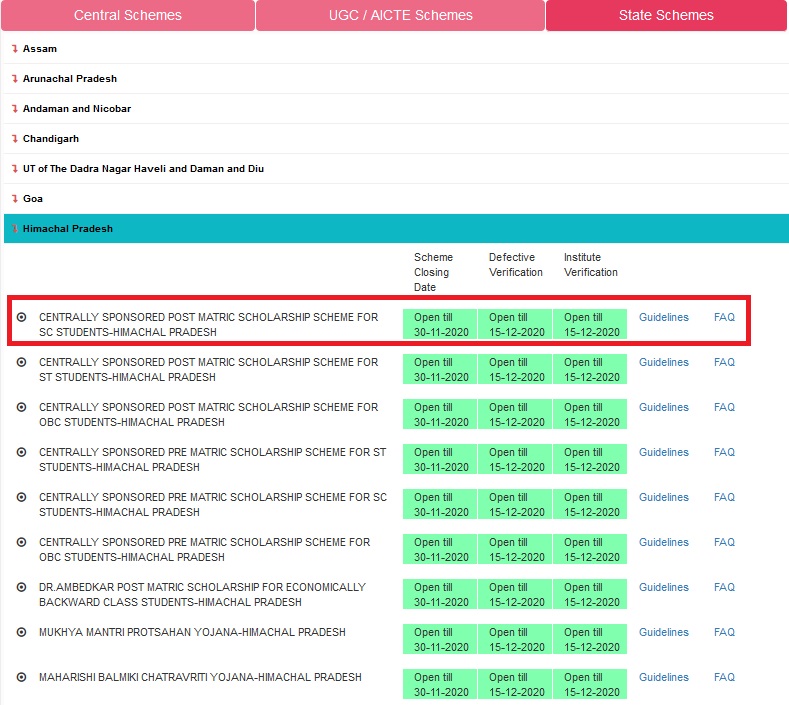Select the Post Matric OBC Students scheme radio
Viewport: 789px width, 705px height.
[x=21, y=407]
